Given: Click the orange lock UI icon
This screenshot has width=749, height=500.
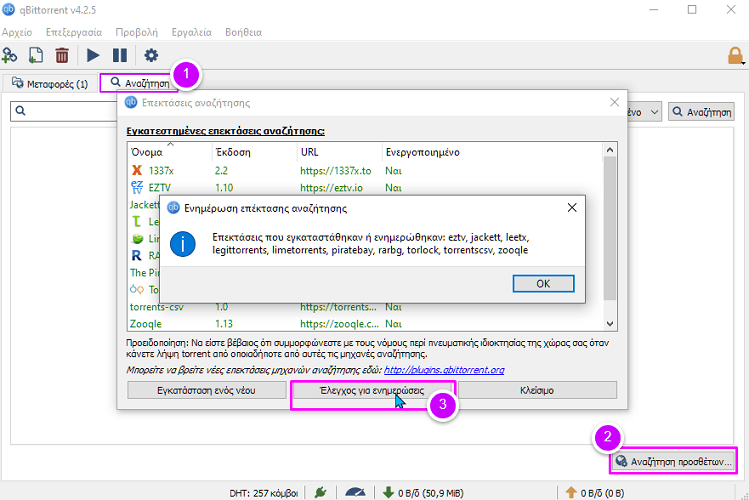Looking at the screenshot, I should tap(735, 56).
